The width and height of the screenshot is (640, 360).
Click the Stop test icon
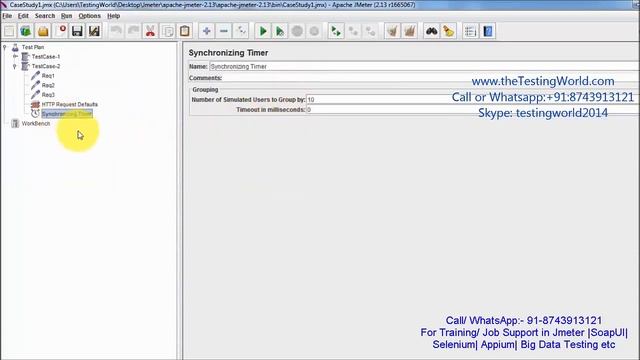click(297, 31)
